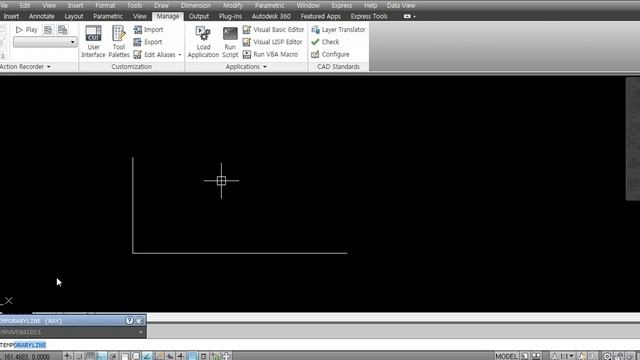
Task: Open the User Interface (CUI) editor
Action: tap(93, 42)
